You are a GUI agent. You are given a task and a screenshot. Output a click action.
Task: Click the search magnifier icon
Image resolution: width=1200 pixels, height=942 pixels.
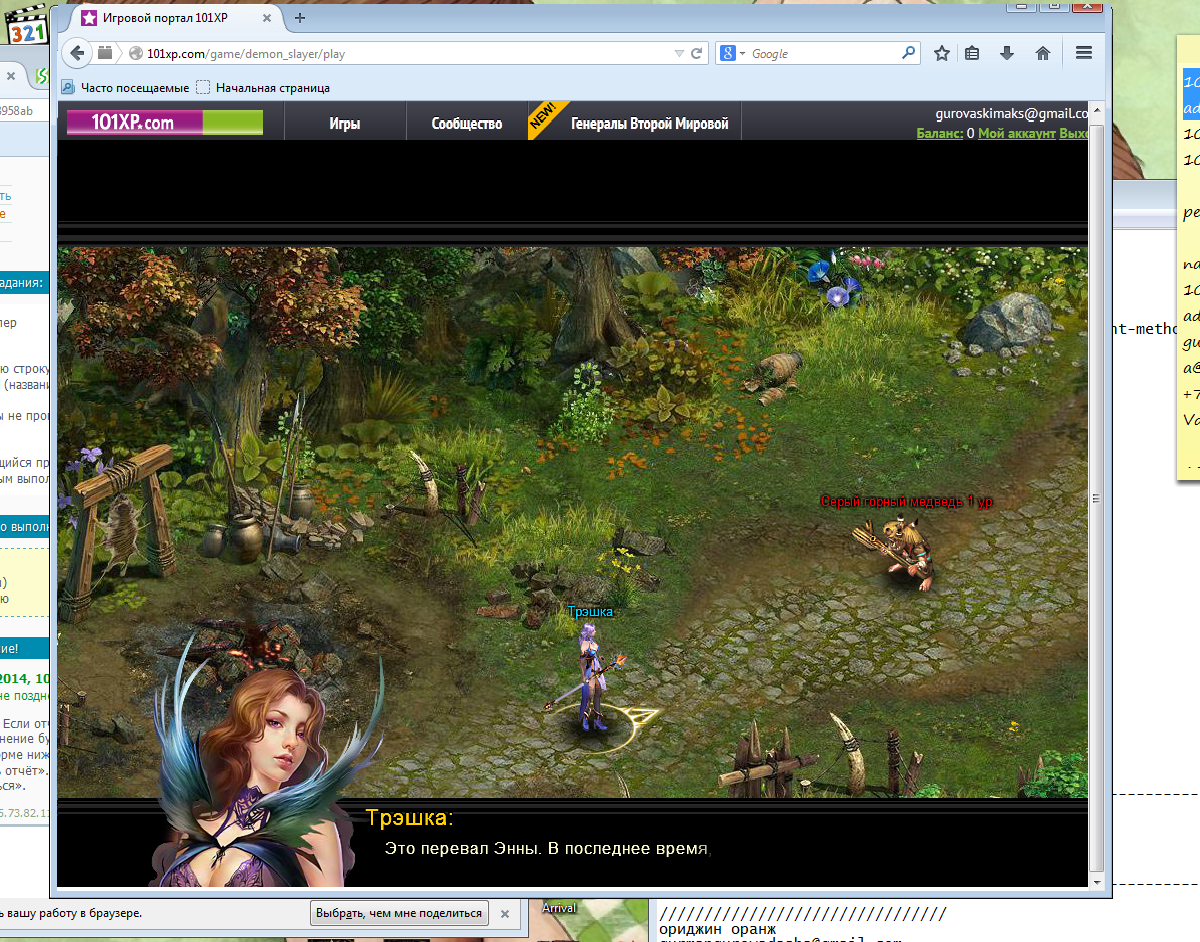908,53
